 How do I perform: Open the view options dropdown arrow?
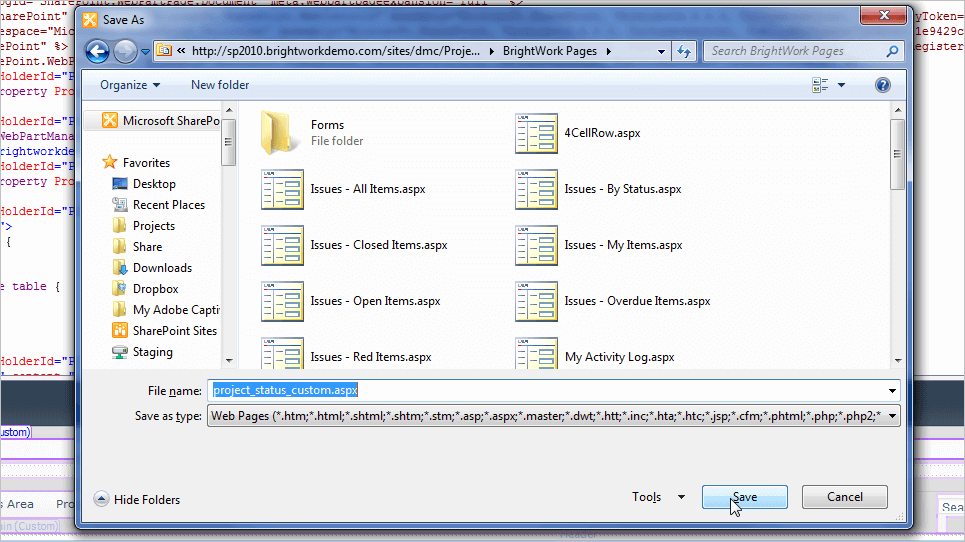841,85
